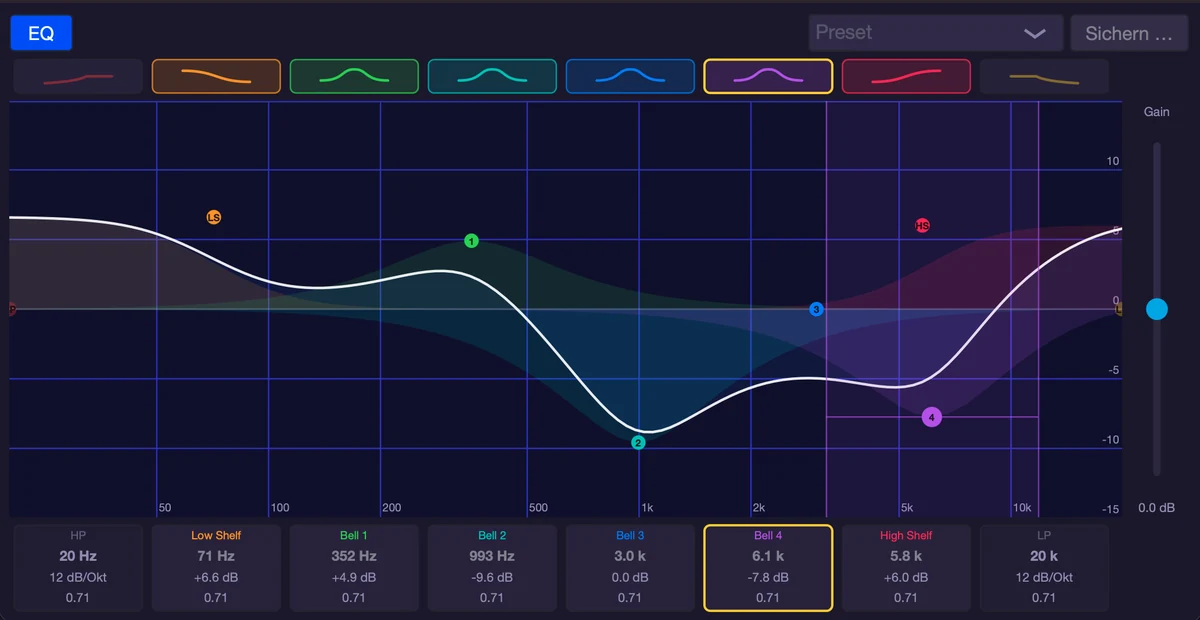The width and height of the screenshot is (1200, 620).
Task: Click the 71 Hz frequency value
Action: (x=216, y=556)
